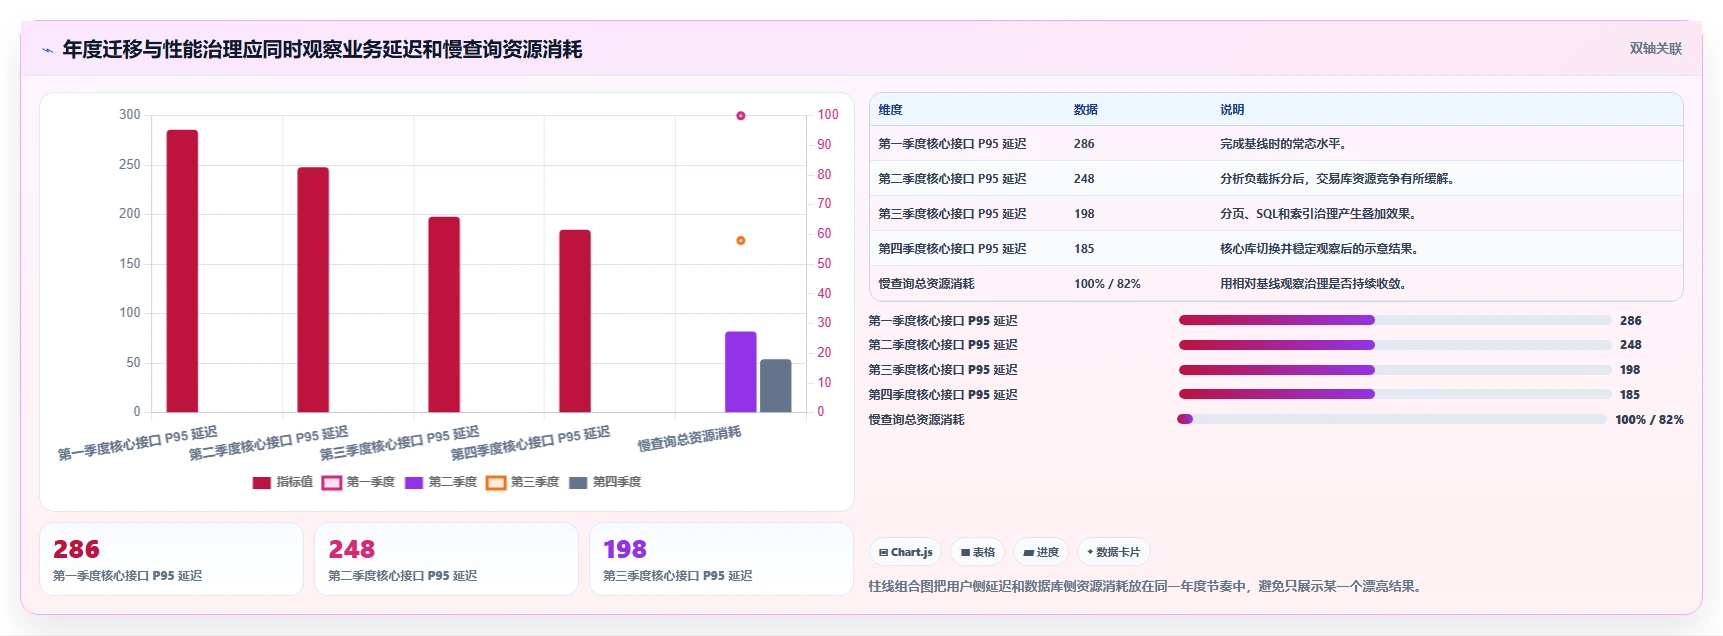The width and height of the screenshot is (1723, 636).
Task: Click the 双轴关联 badge in the header
Action: (1655, 48)
